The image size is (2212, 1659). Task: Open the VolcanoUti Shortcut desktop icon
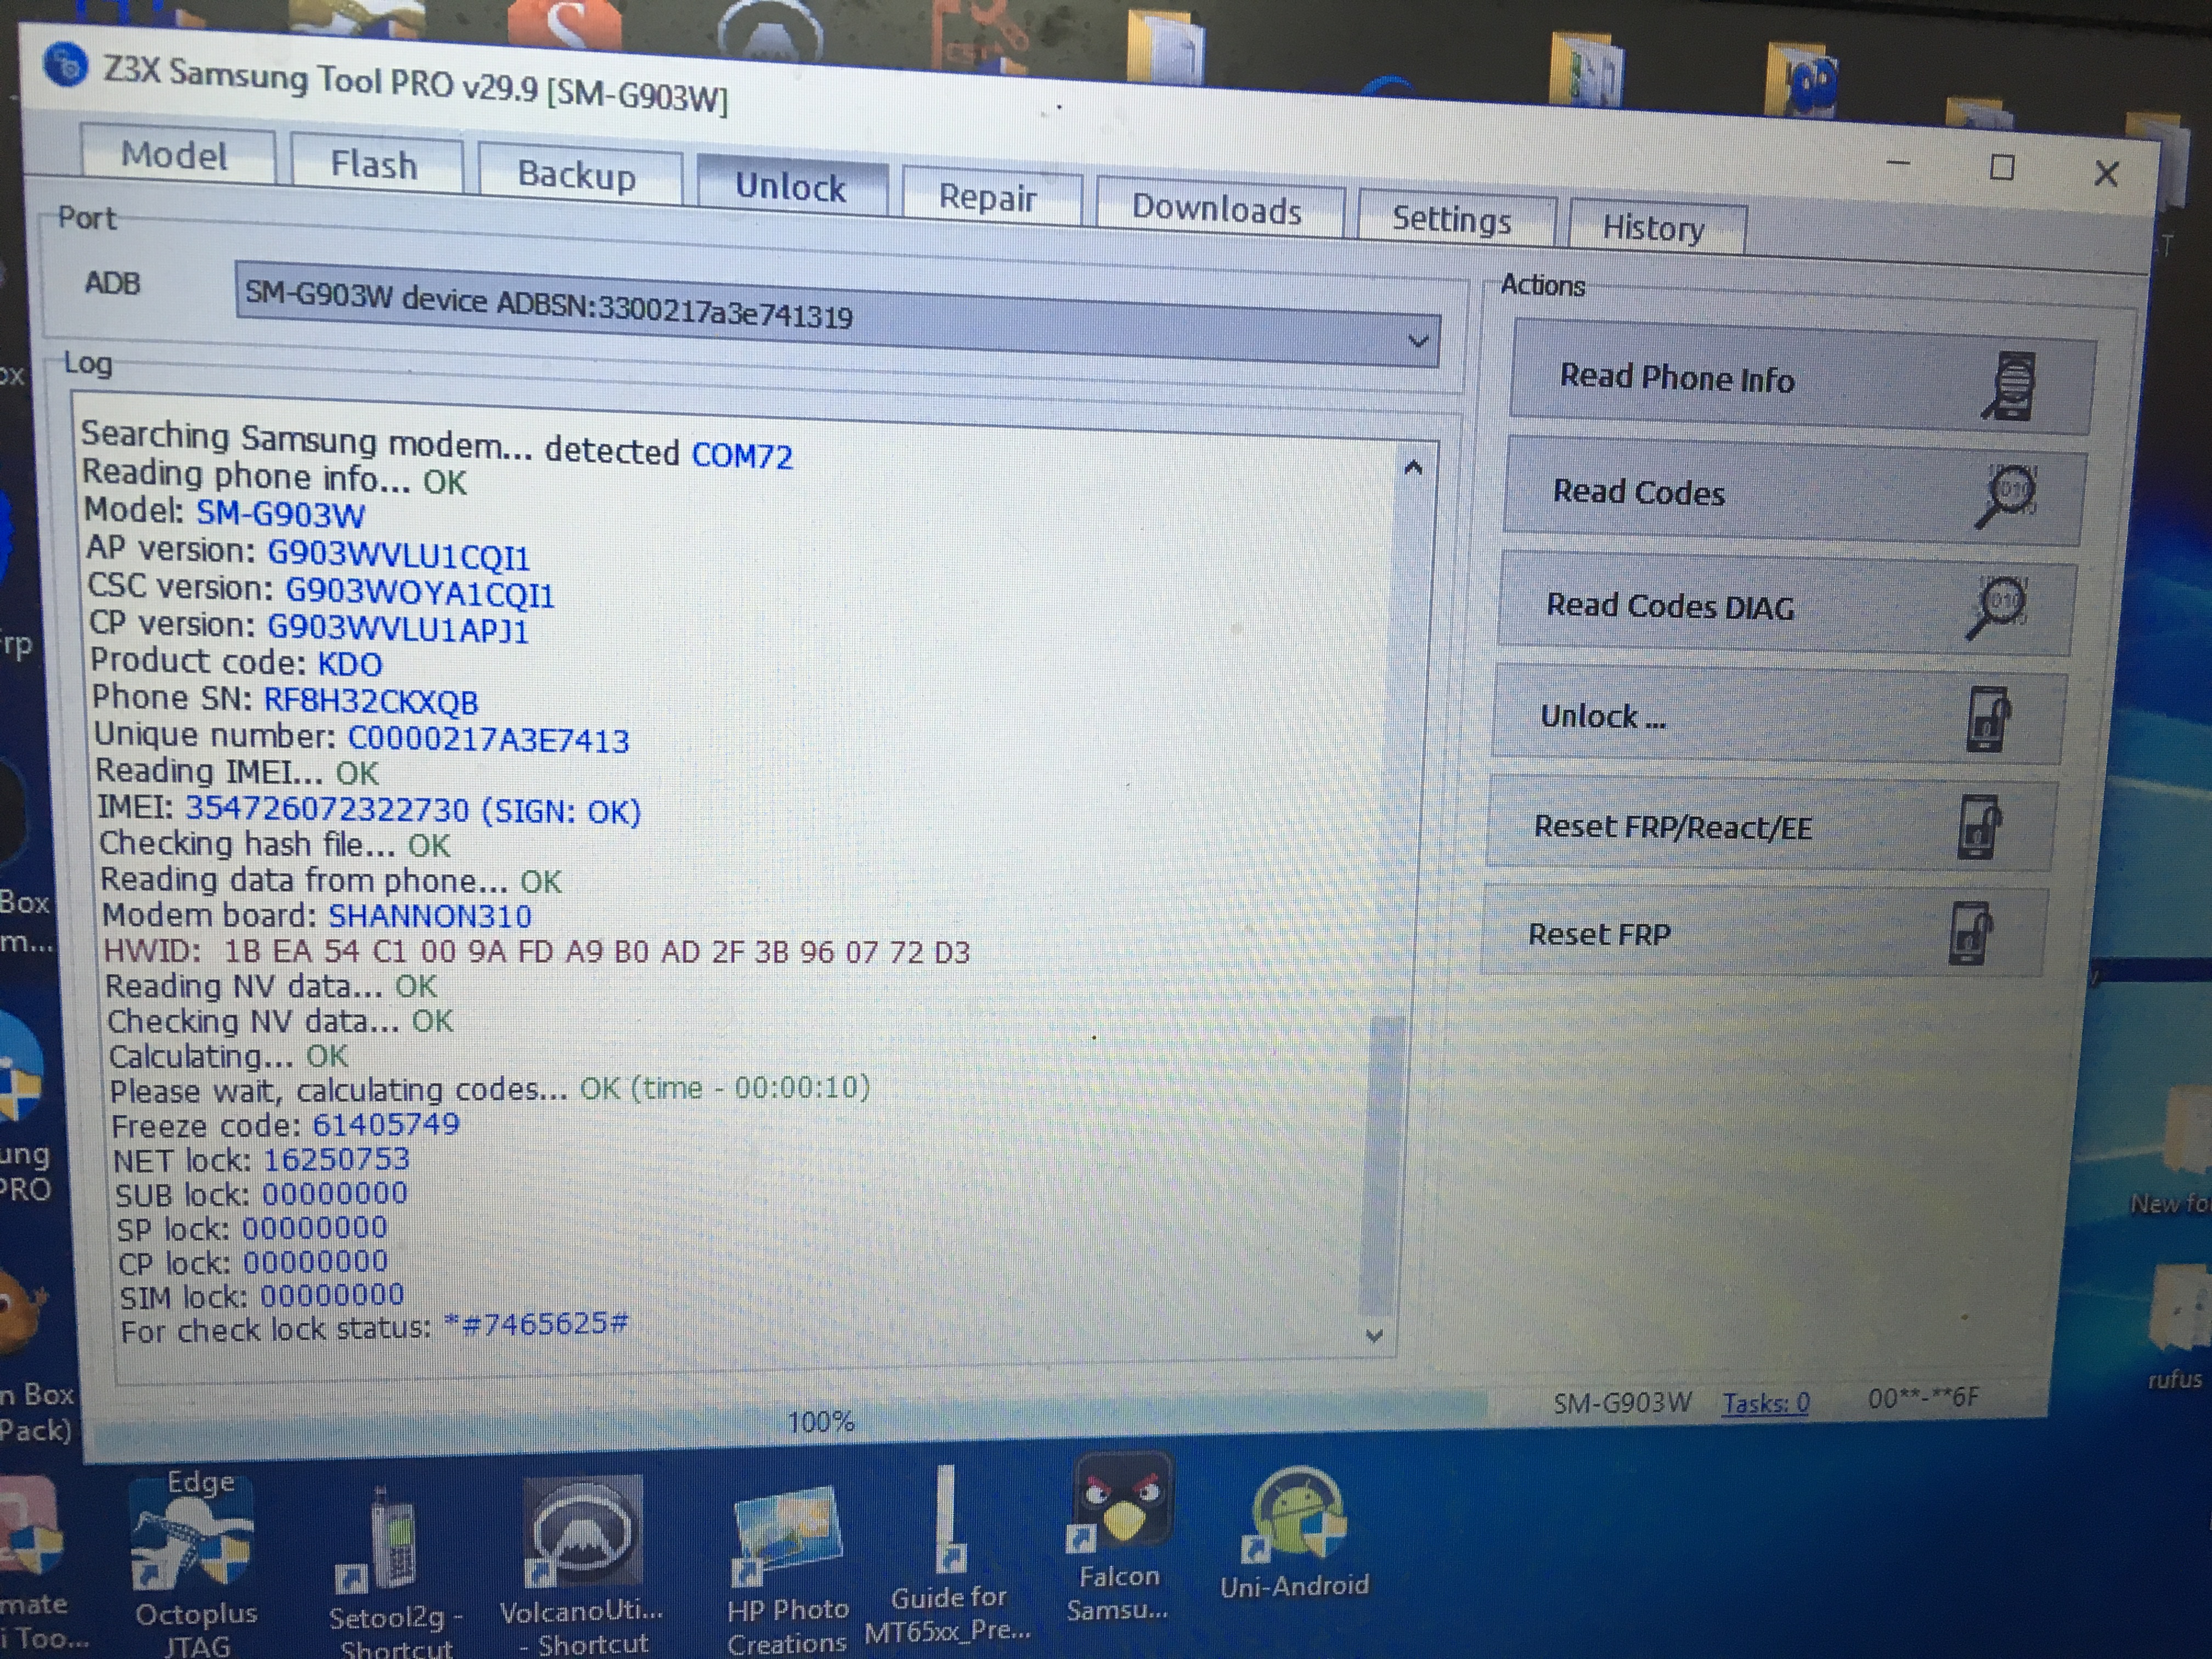point(582,1565)
